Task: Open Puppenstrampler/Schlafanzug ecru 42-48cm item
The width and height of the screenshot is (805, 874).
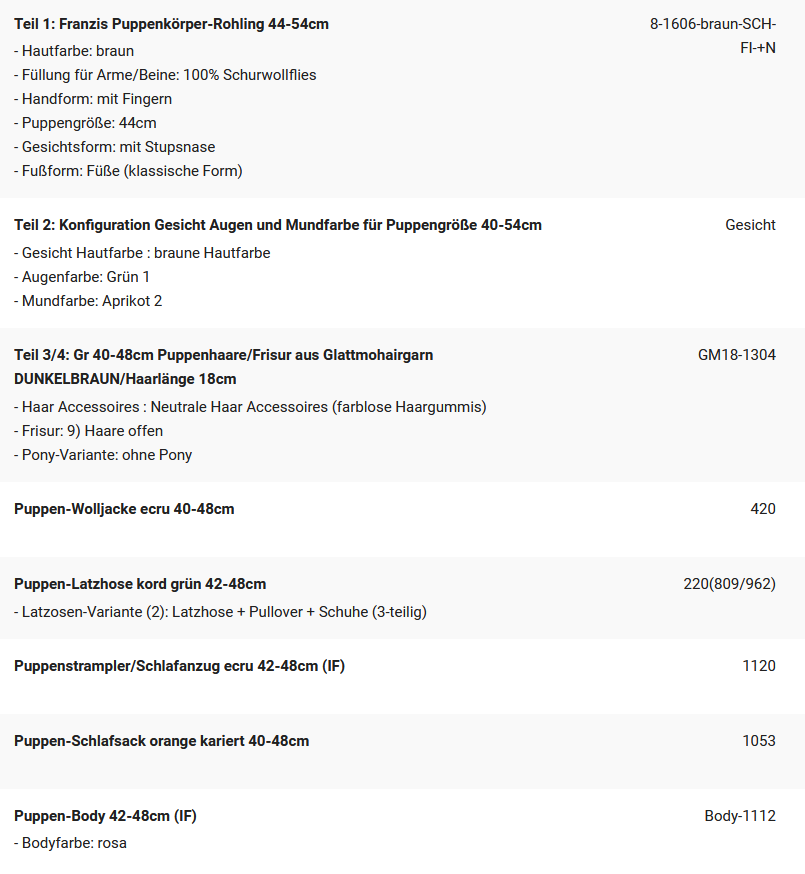Action: pos(180,666)
